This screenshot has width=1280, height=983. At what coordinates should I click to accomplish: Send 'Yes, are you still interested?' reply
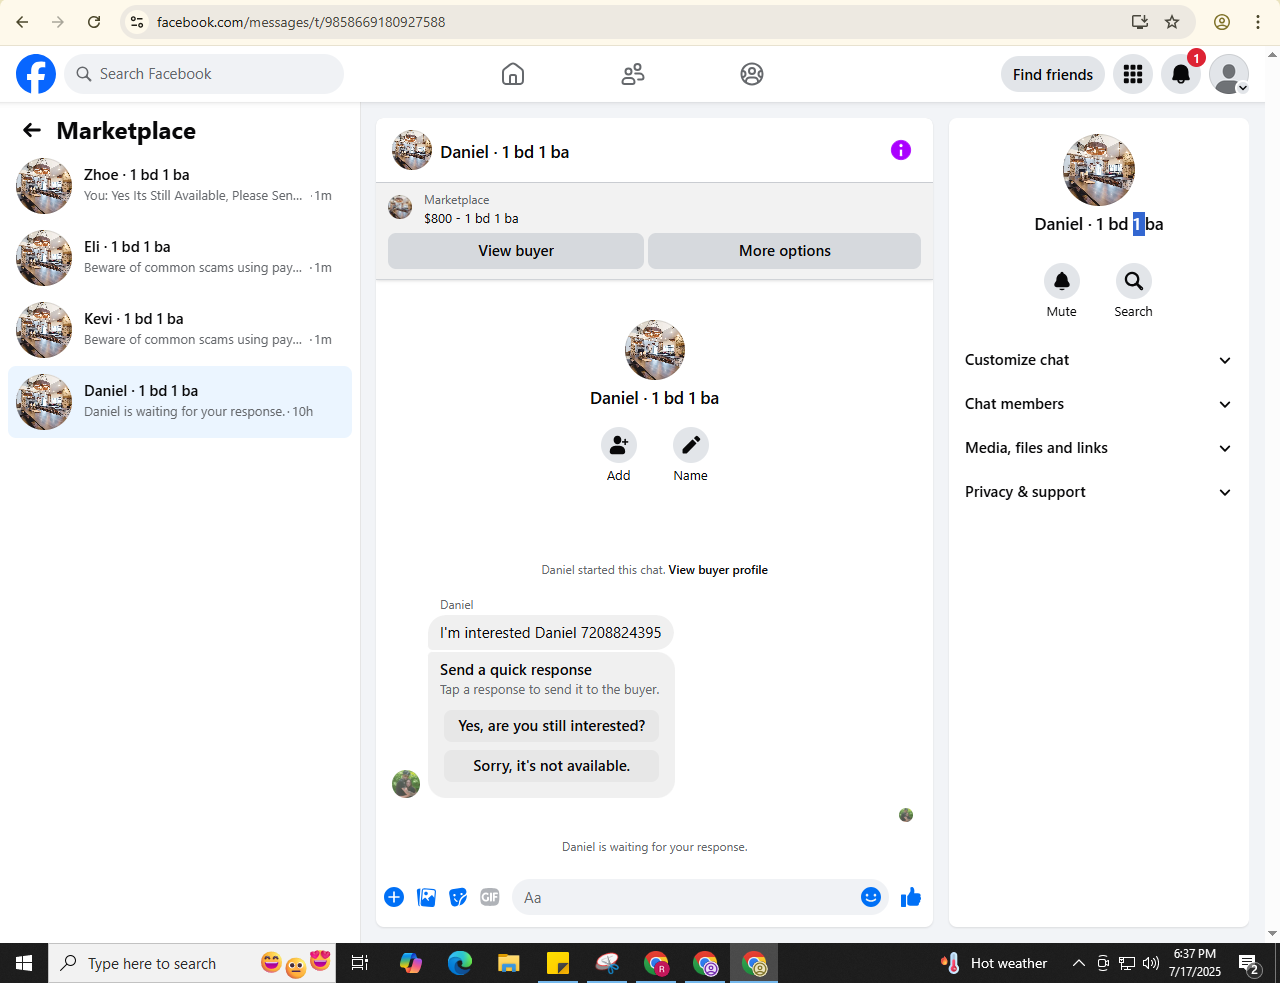point(552,726)
